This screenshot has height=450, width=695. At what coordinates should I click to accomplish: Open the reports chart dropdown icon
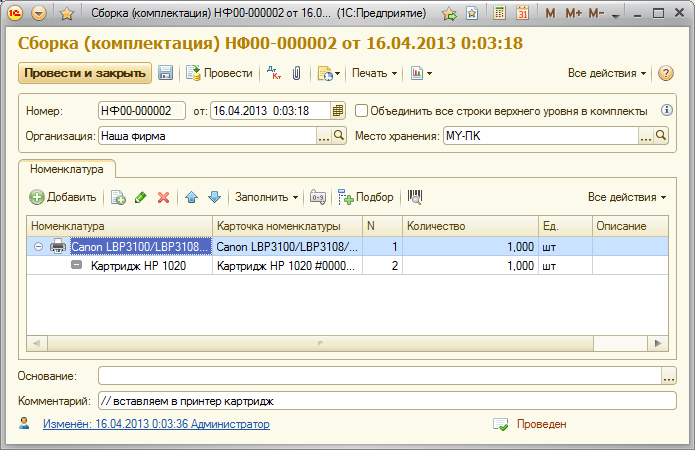tap(421, 73)
